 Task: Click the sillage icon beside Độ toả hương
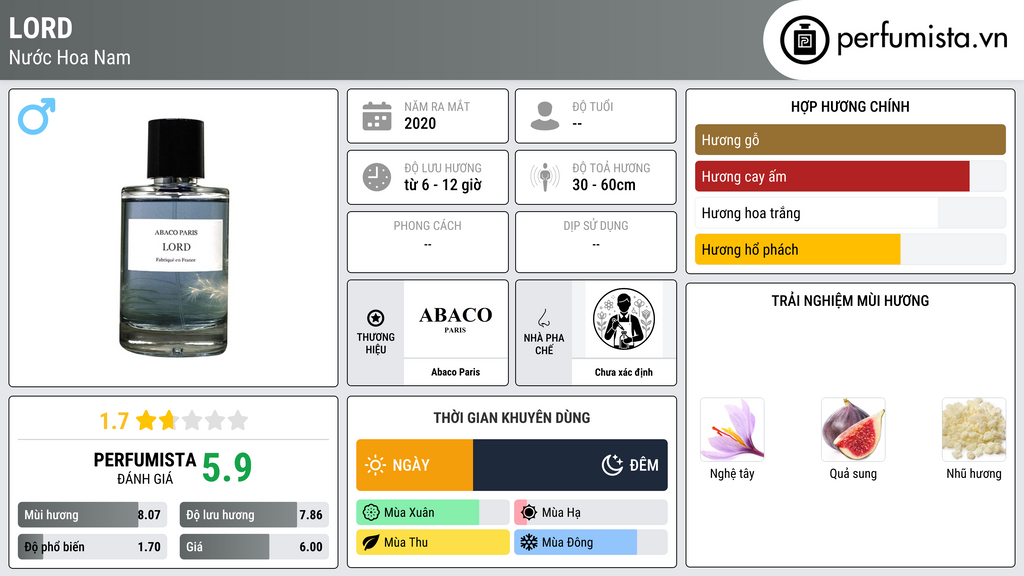545,177
